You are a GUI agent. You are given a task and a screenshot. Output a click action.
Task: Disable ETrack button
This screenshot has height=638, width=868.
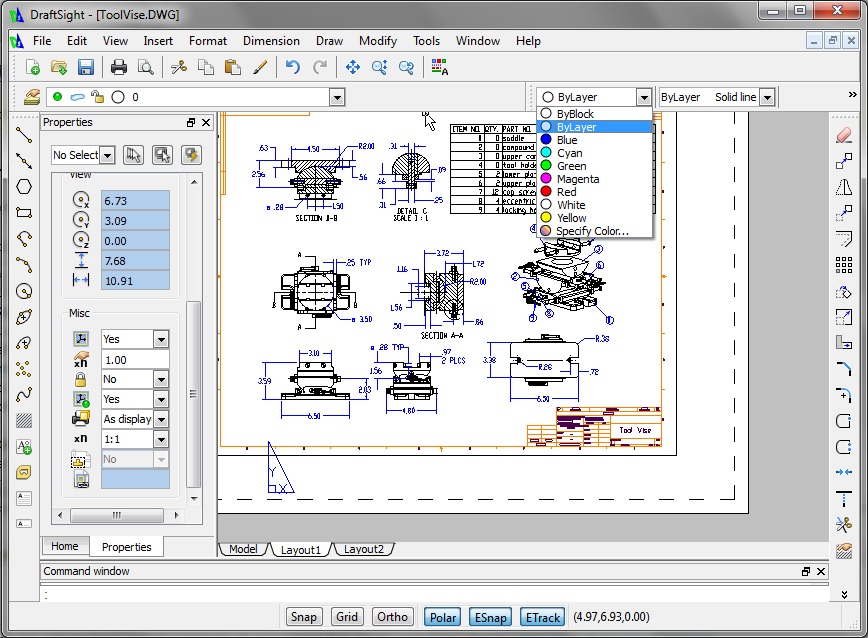click(x=542, y=617)
